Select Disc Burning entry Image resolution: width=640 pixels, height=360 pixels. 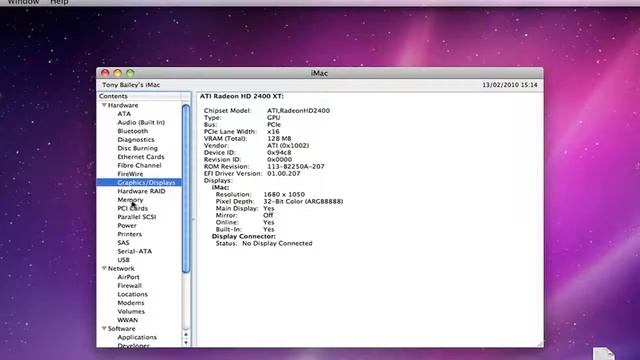point(138,148)
